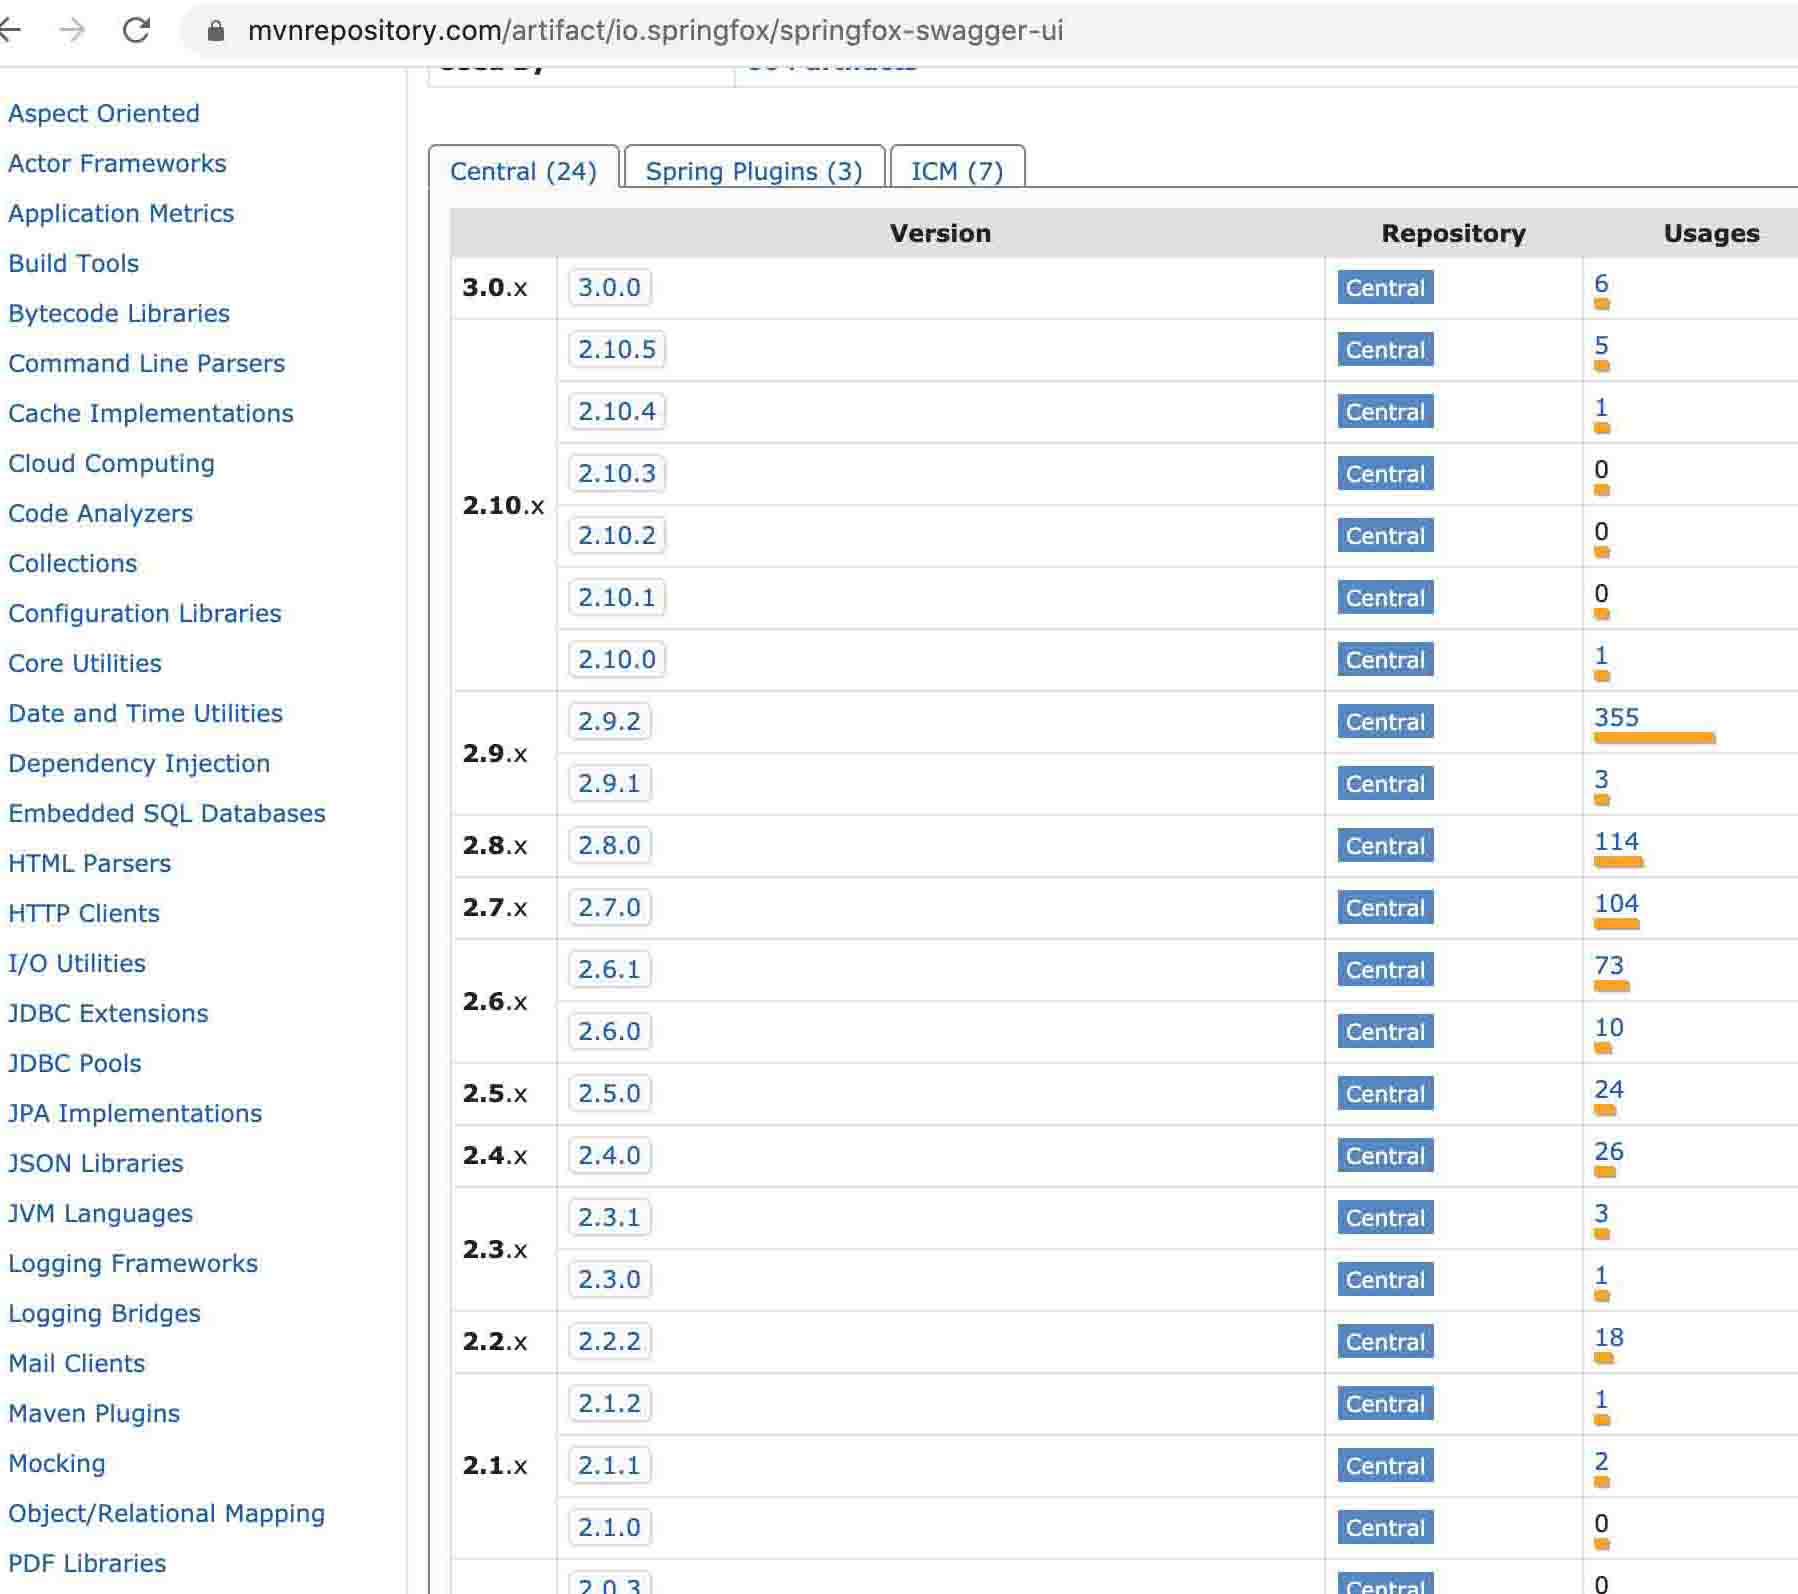Viewport: 1798px width, 1594px height.
Task: Open Date and Time Utilities category
Action: [146, 713]
